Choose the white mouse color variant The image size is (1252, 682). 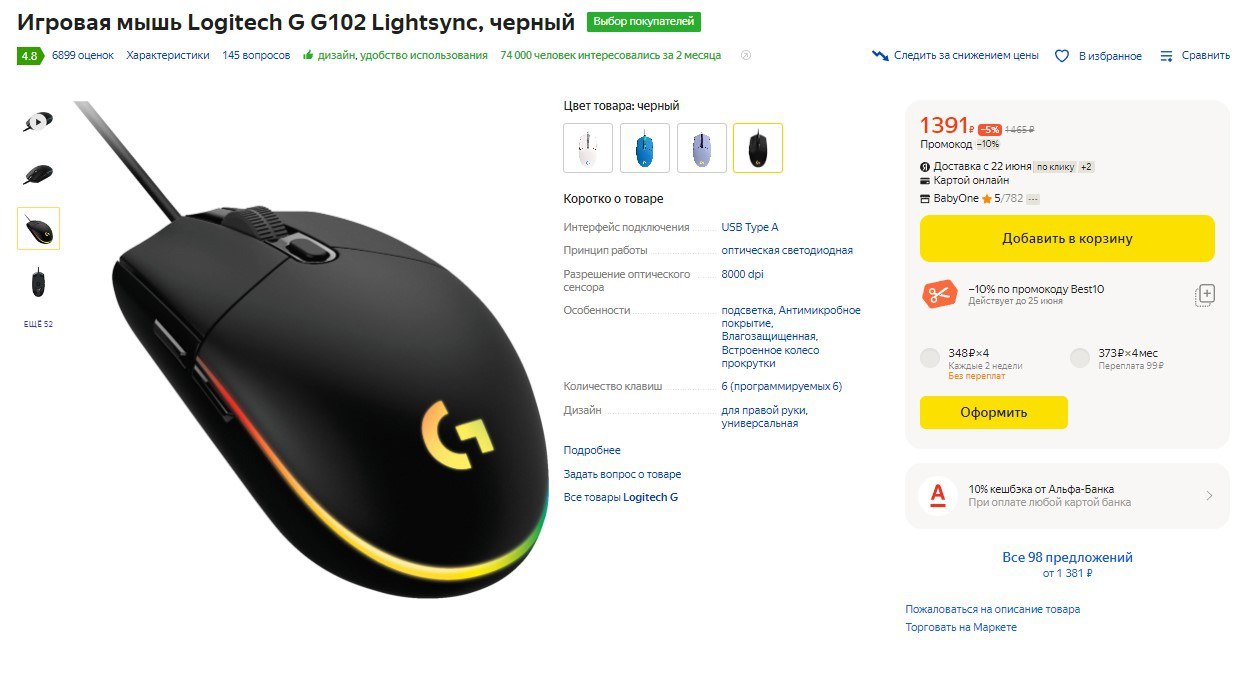pyautogui.click(x=588, y=148)
